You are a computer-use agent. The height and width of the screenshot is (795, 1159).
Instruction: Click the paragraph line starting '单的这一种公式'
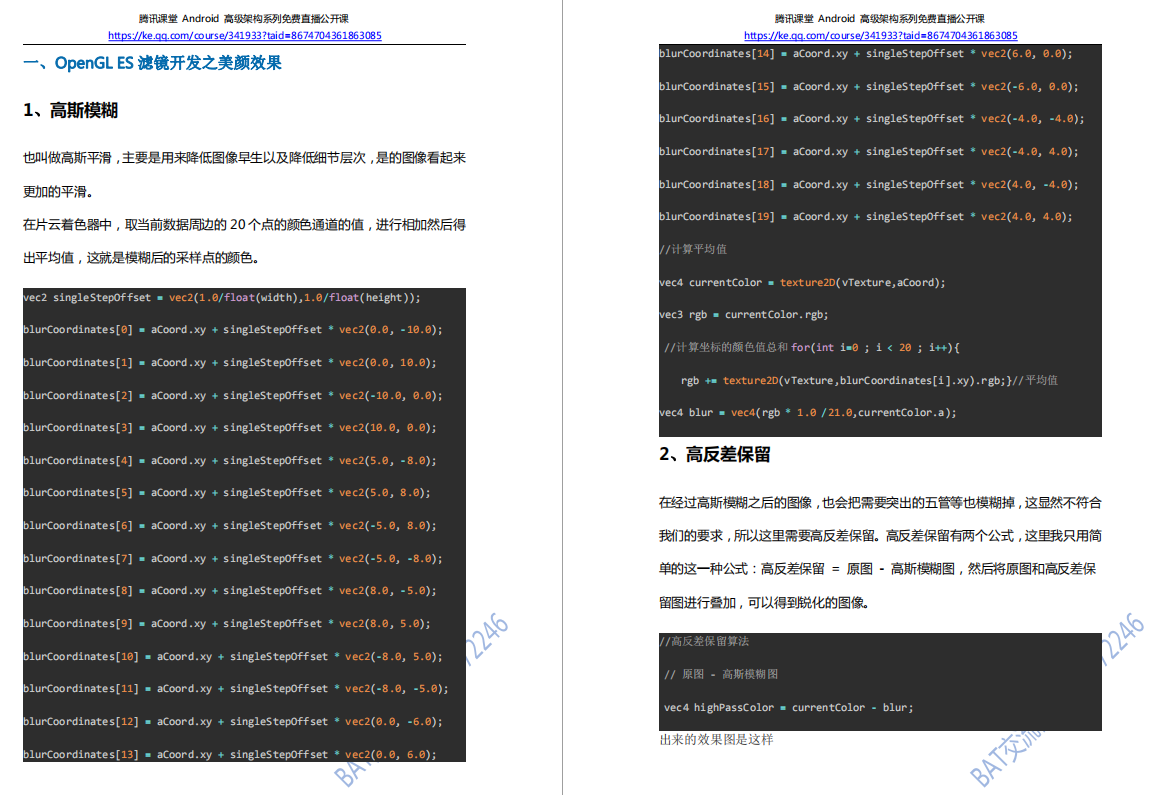click(x=877, y=569)
